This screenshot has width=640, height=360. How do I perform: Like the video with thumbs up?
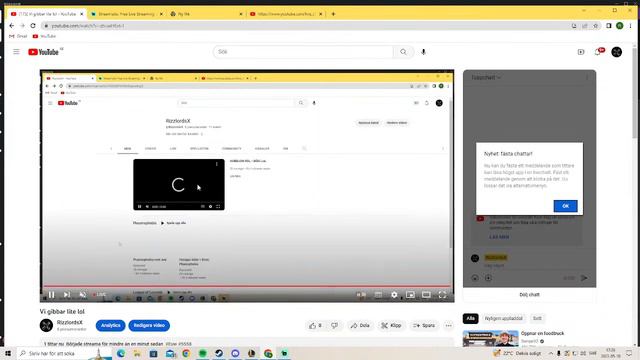[315, 325]
